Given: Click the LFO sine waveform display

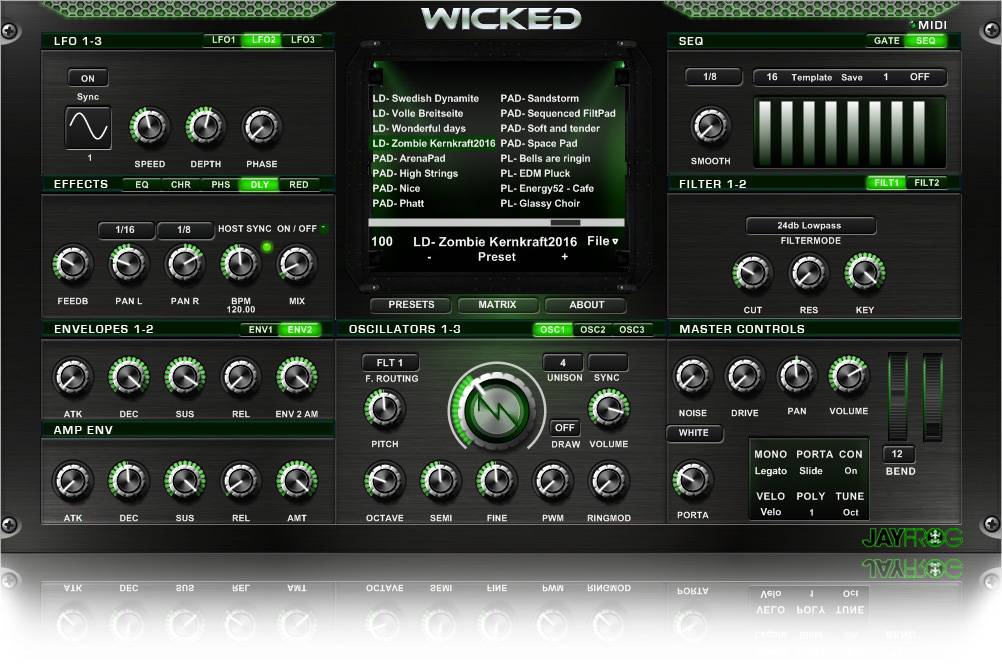Looking at the screenshot, I should click(x=88, y=128).
